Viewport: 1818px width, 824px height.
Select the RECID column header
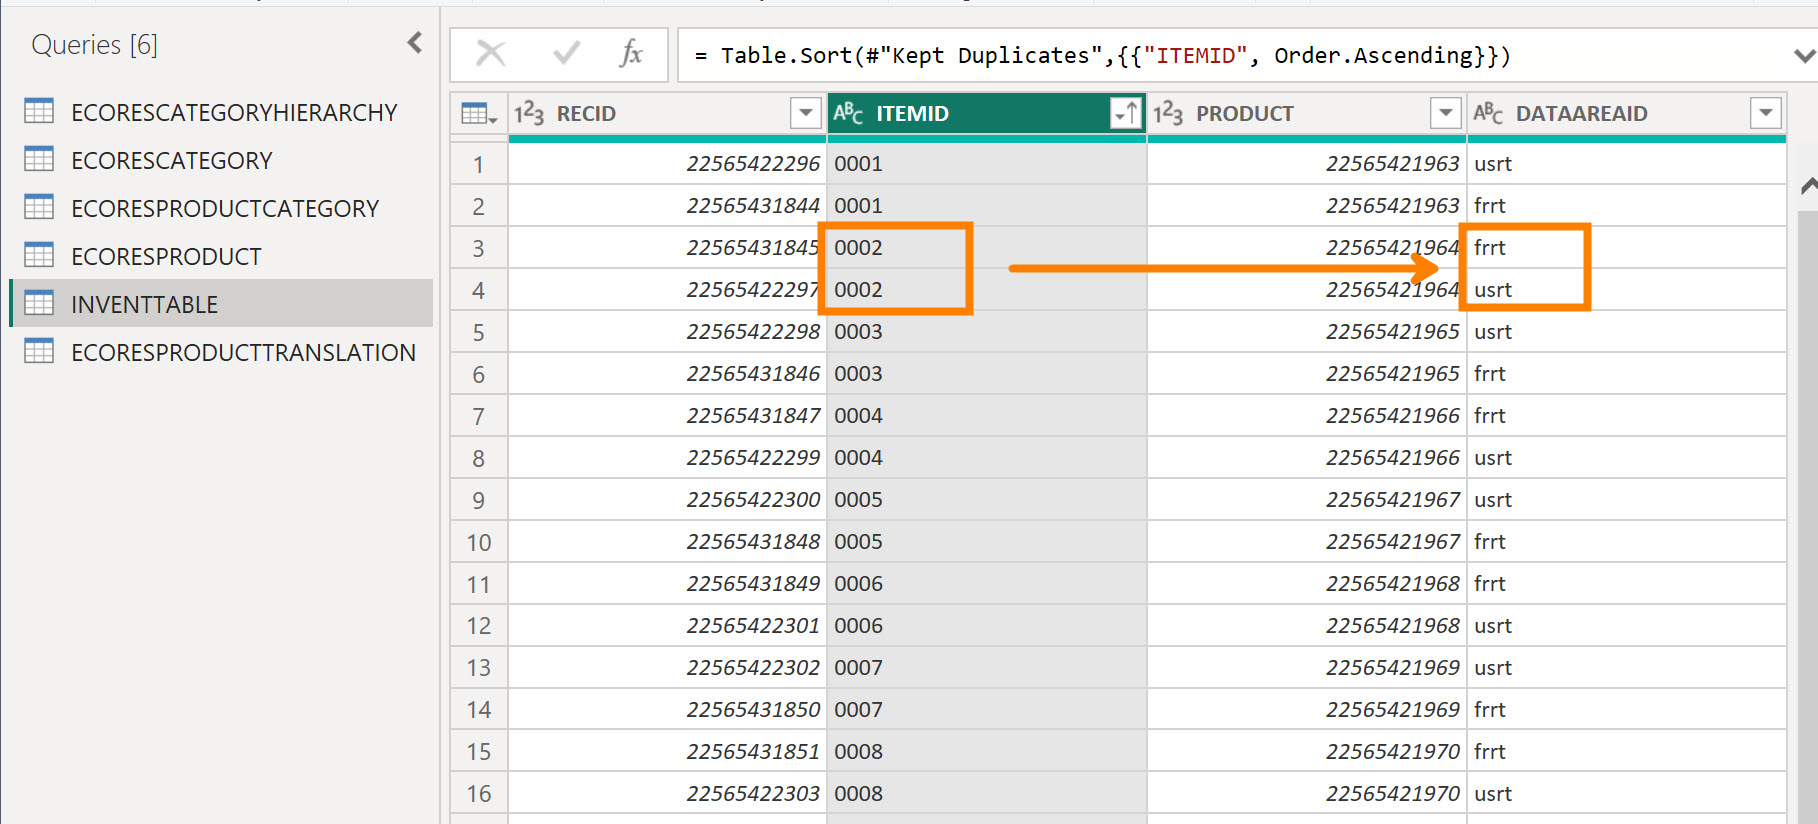[668, 113]
